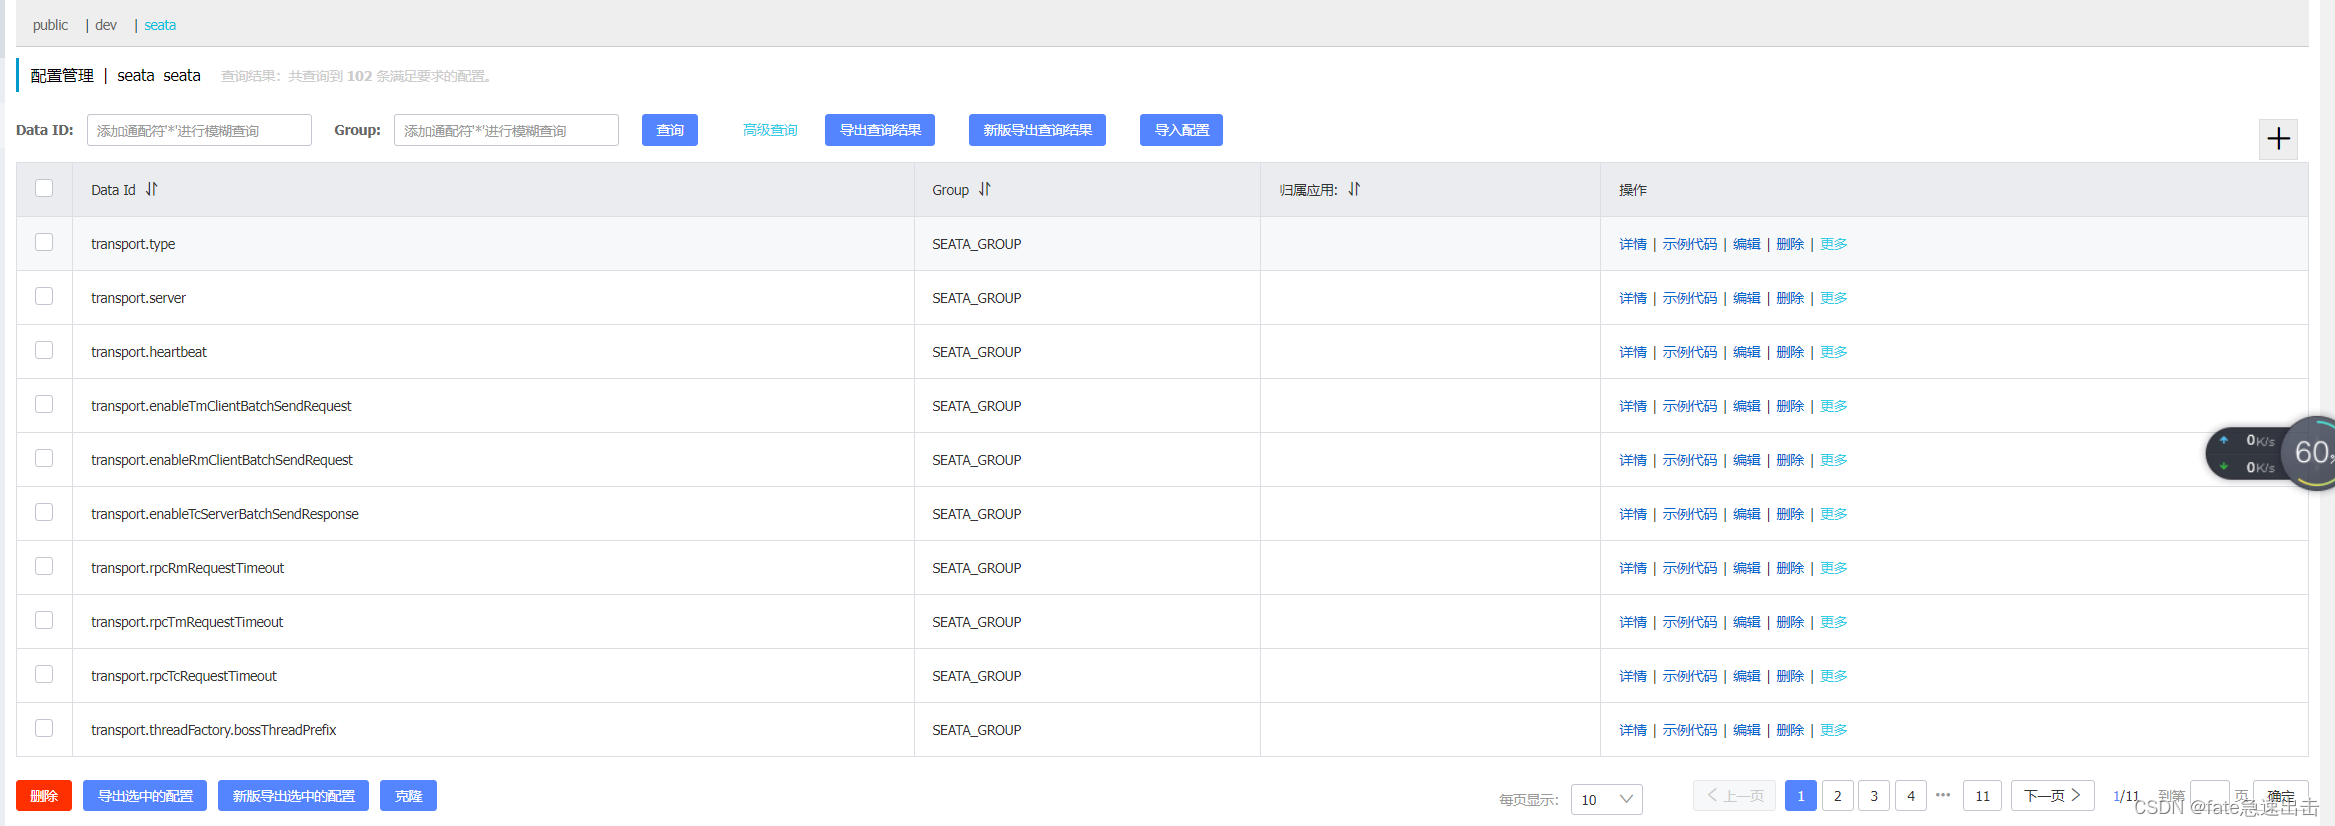Select the transport.enableTmClientBatchSendRequest row checkbox
2335x826 pixels.
pos(44,404)
